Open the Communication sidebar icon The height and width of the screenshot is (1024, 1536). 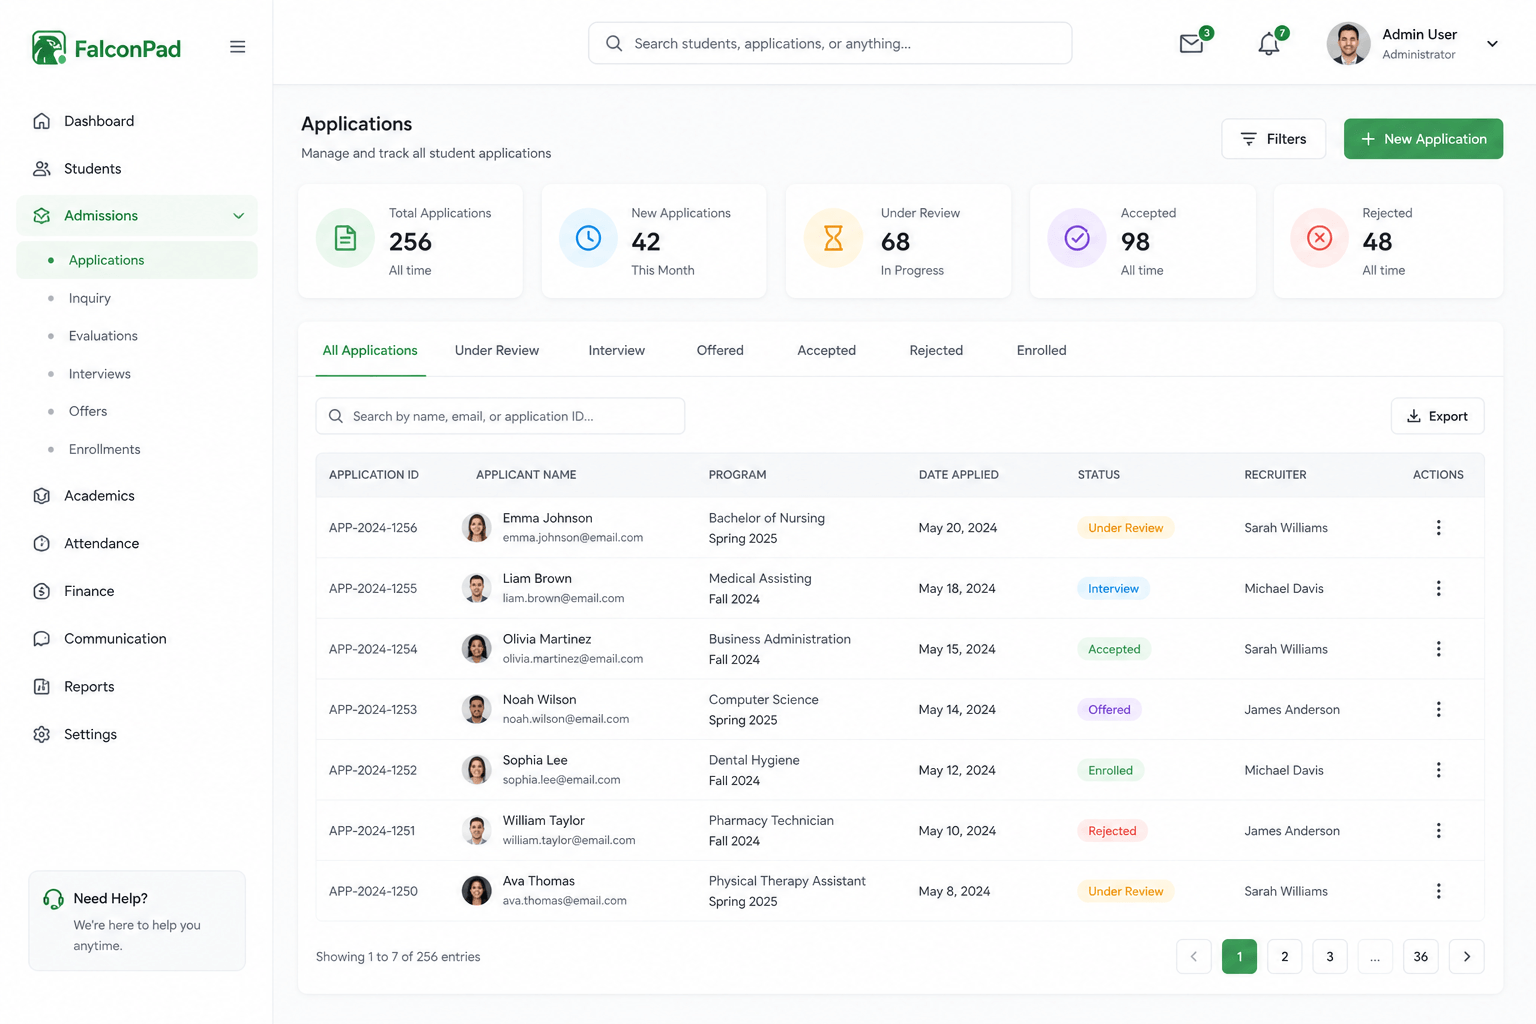(41, 639)
